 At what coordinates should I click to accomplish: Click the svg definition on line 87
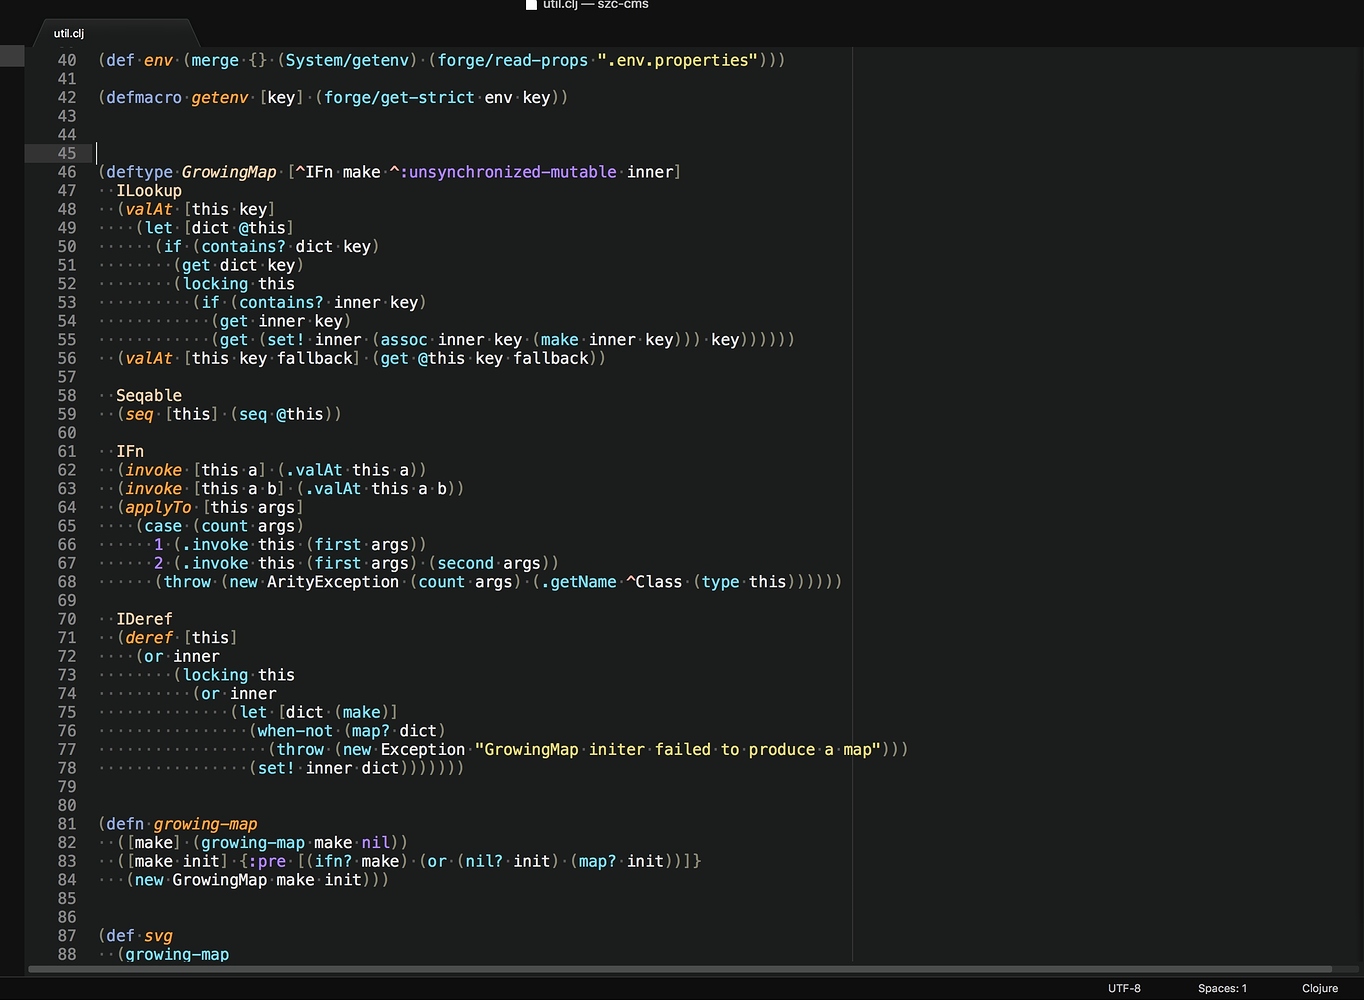[158, 935]
